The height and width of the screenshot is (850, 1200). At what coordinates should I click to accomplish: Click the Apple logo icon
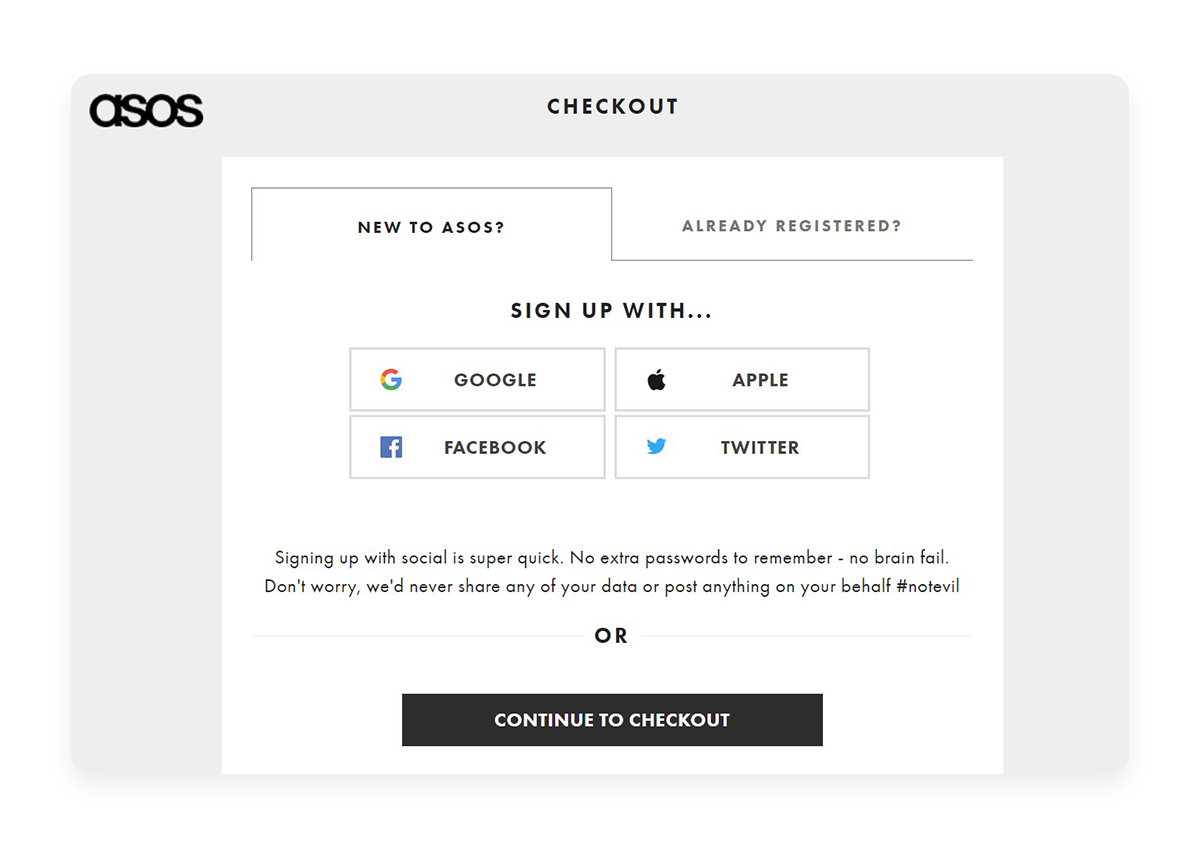pyautogui.click(x=656, y=379)
